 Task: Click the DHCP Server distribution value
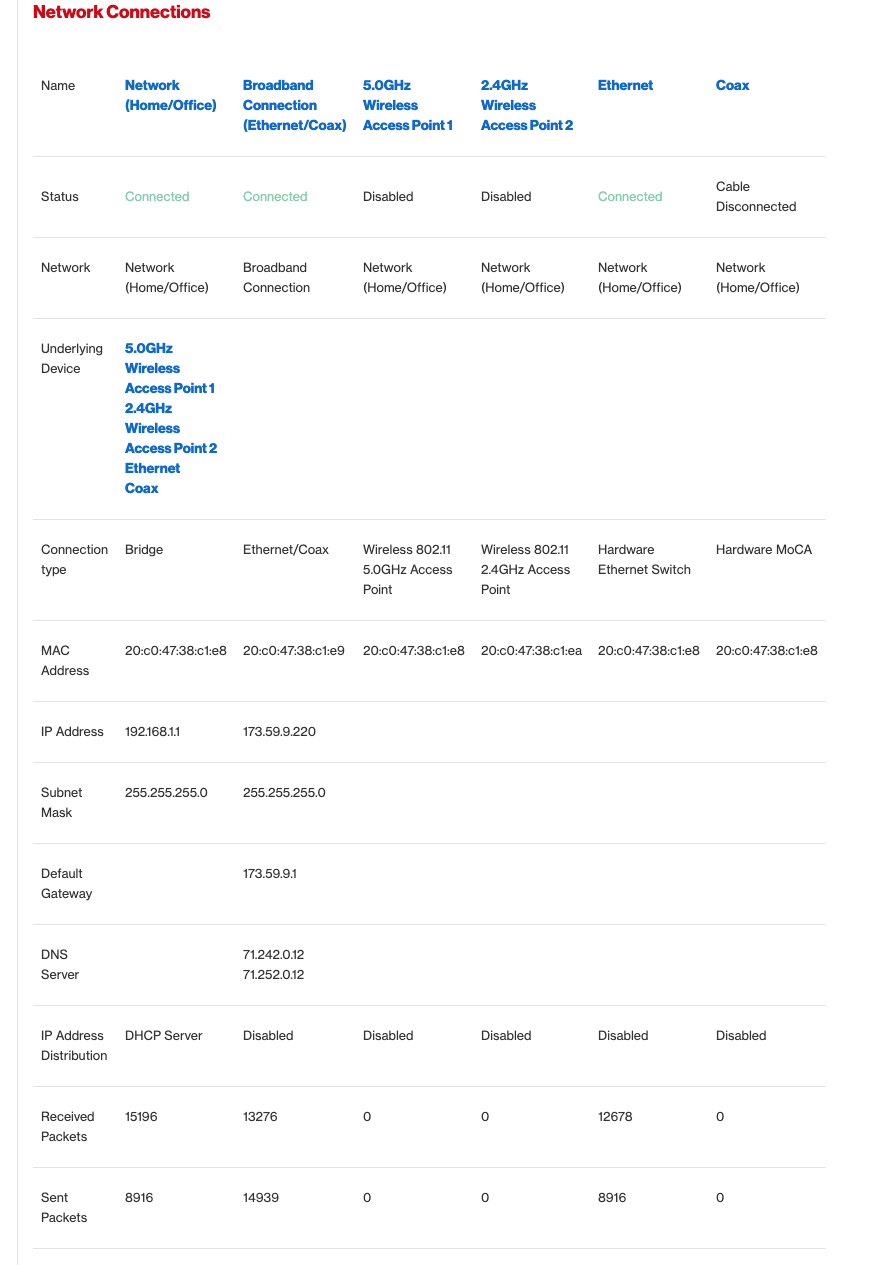click(x=163, y=1036)
